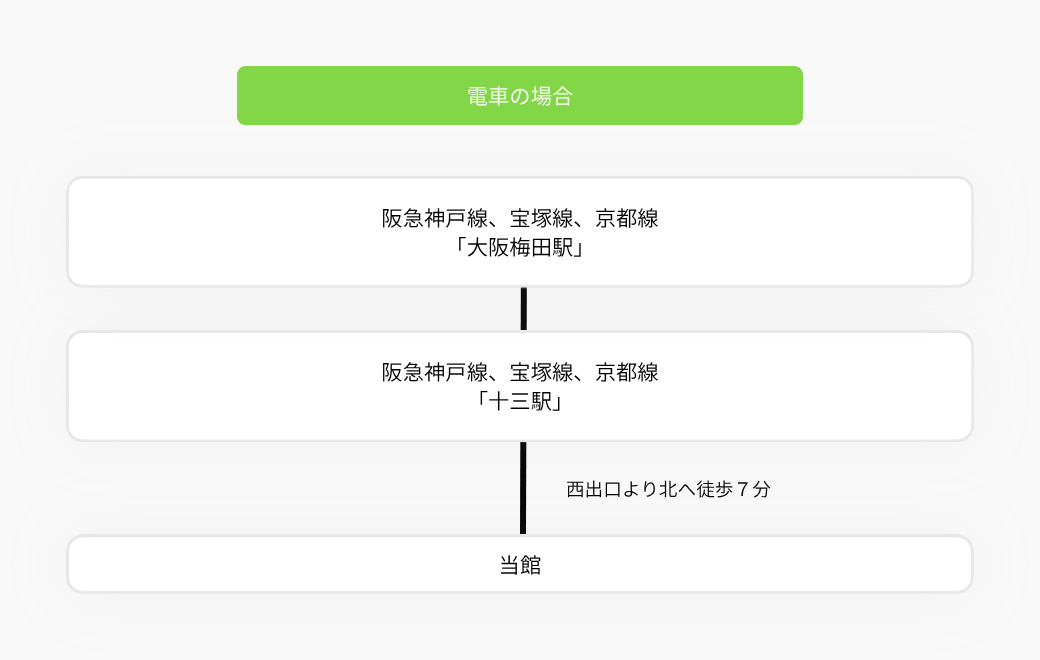
Task: Select the 「十三駅」 station box
Action: (x=520, y=386)
